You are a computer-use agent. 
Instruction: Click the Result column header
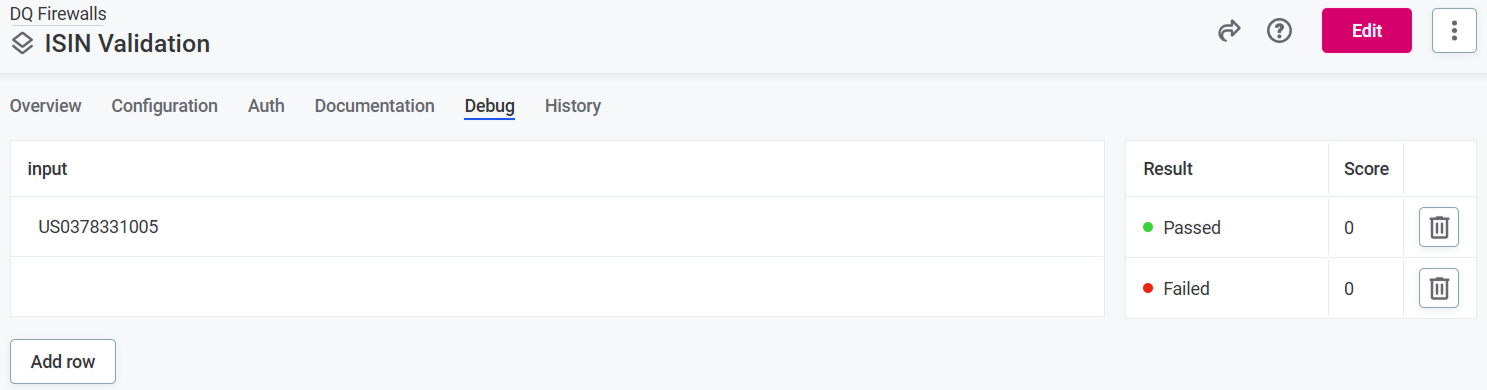click(x=1168, y=169)
